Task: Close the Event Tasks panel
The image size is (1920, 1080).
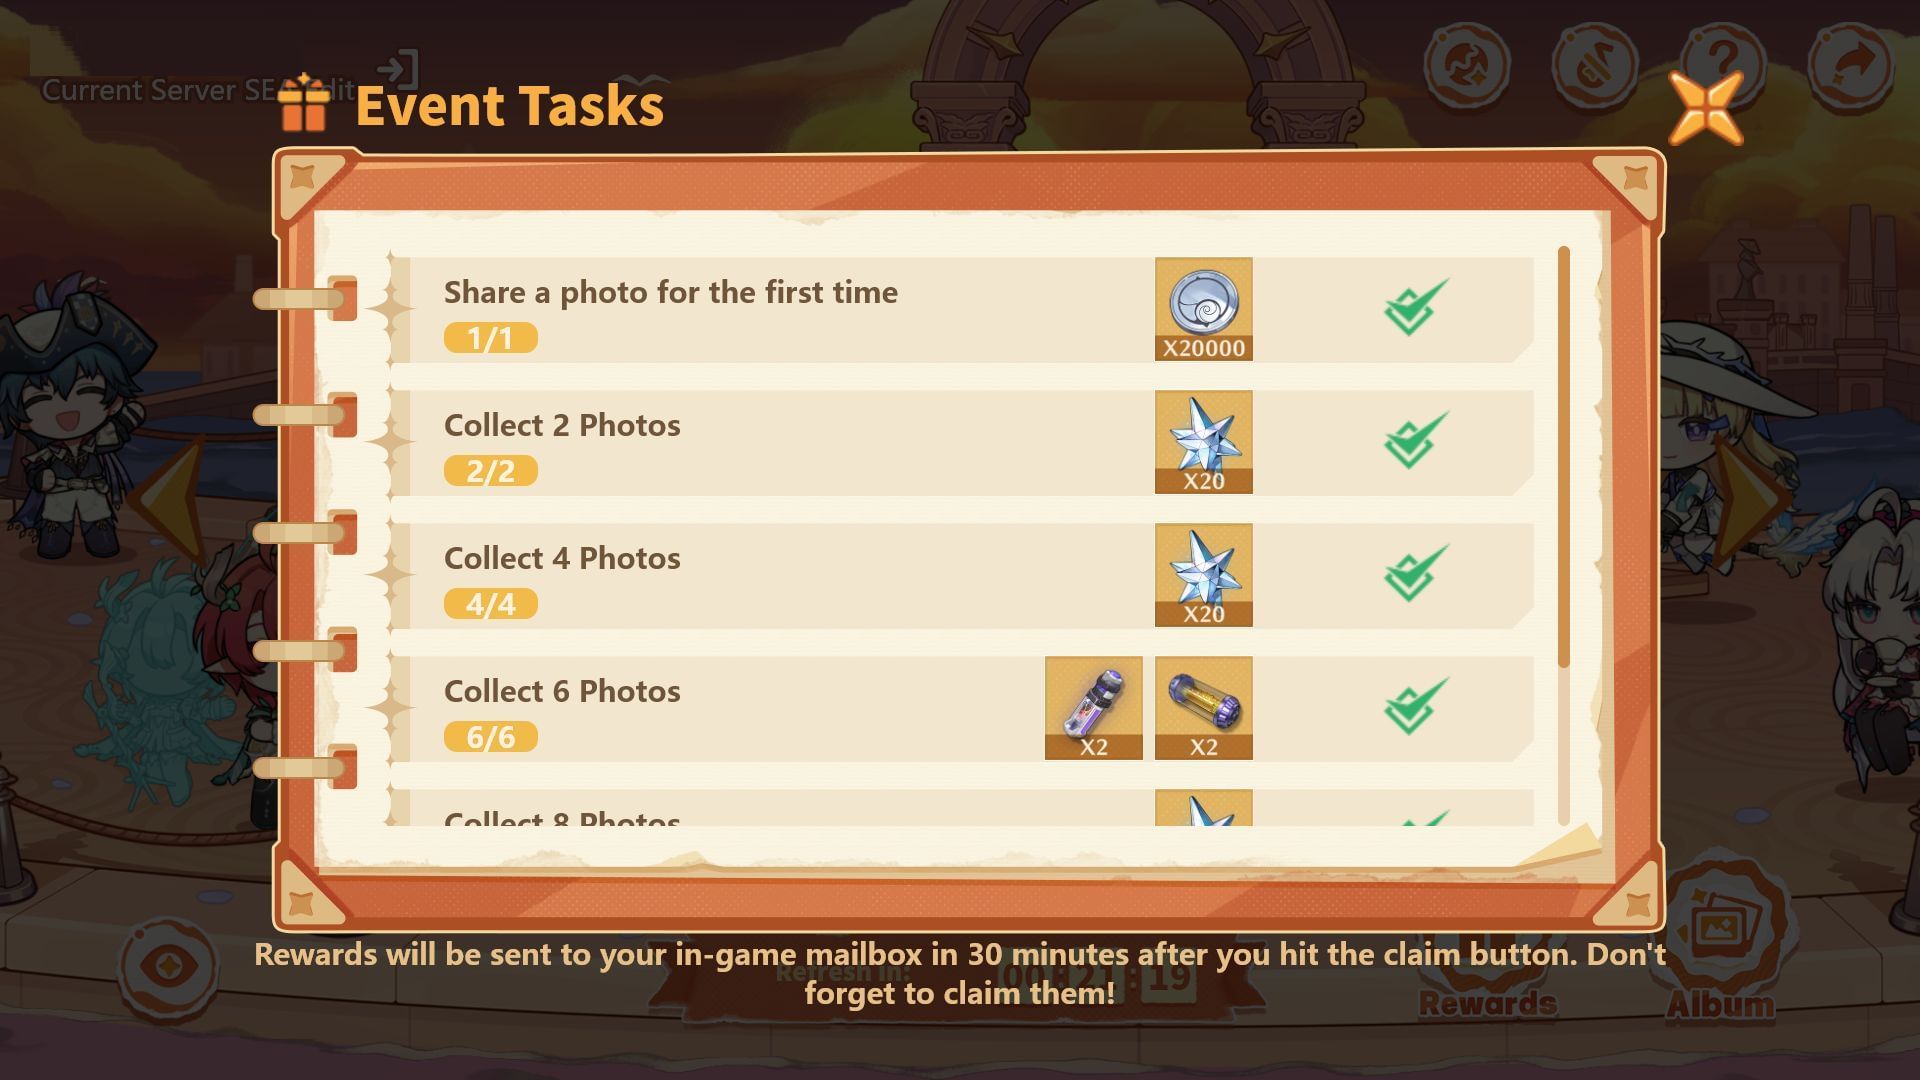Action: 1706,108
